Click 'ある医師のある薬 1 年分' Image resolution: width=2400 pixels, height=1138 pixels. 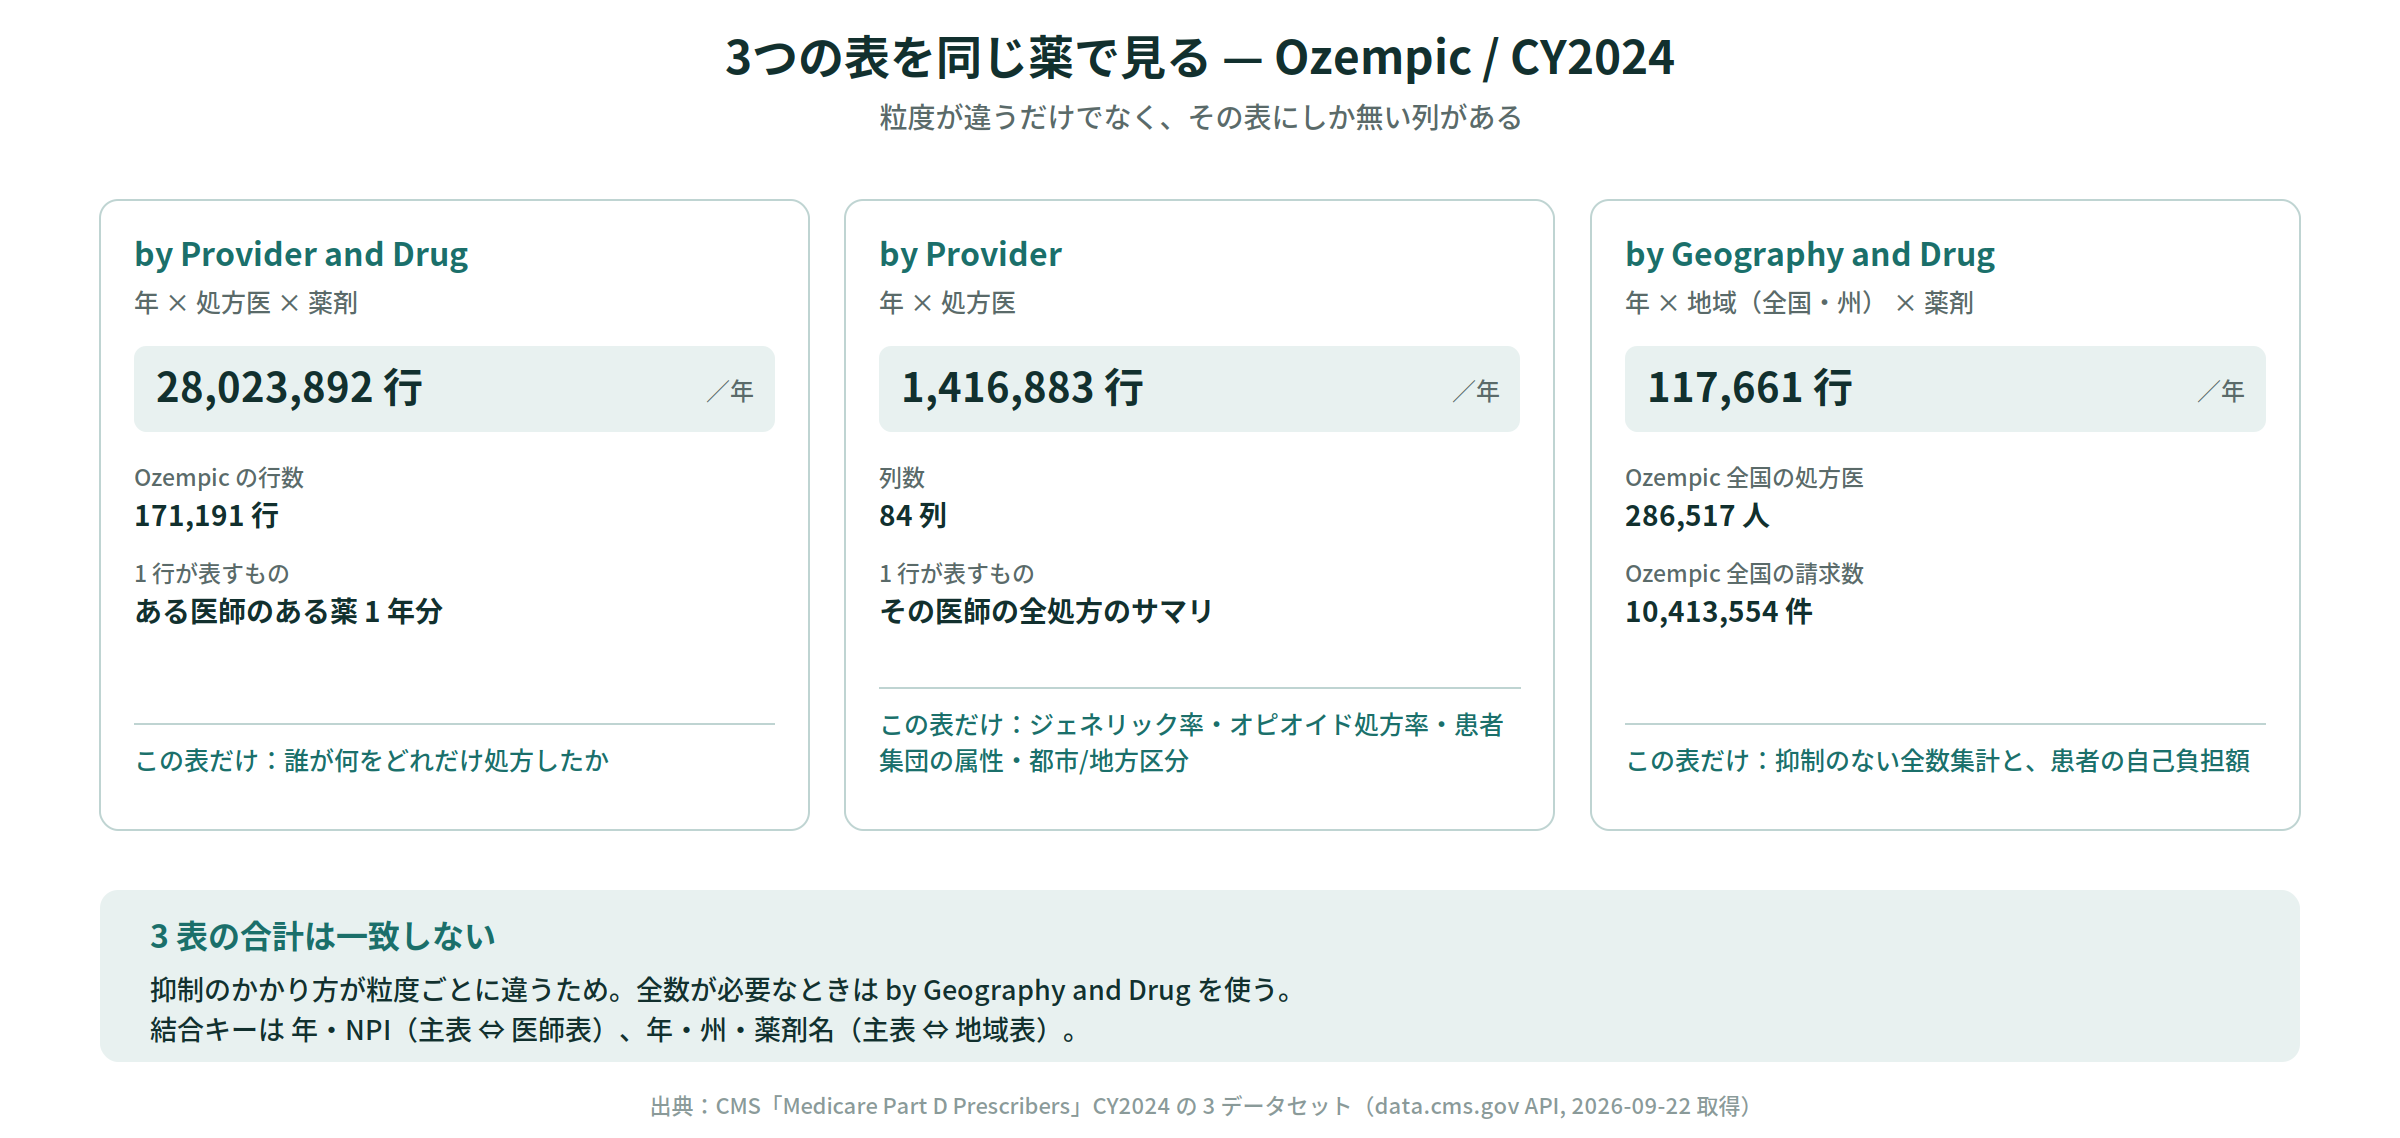click(x=288, y=612)
